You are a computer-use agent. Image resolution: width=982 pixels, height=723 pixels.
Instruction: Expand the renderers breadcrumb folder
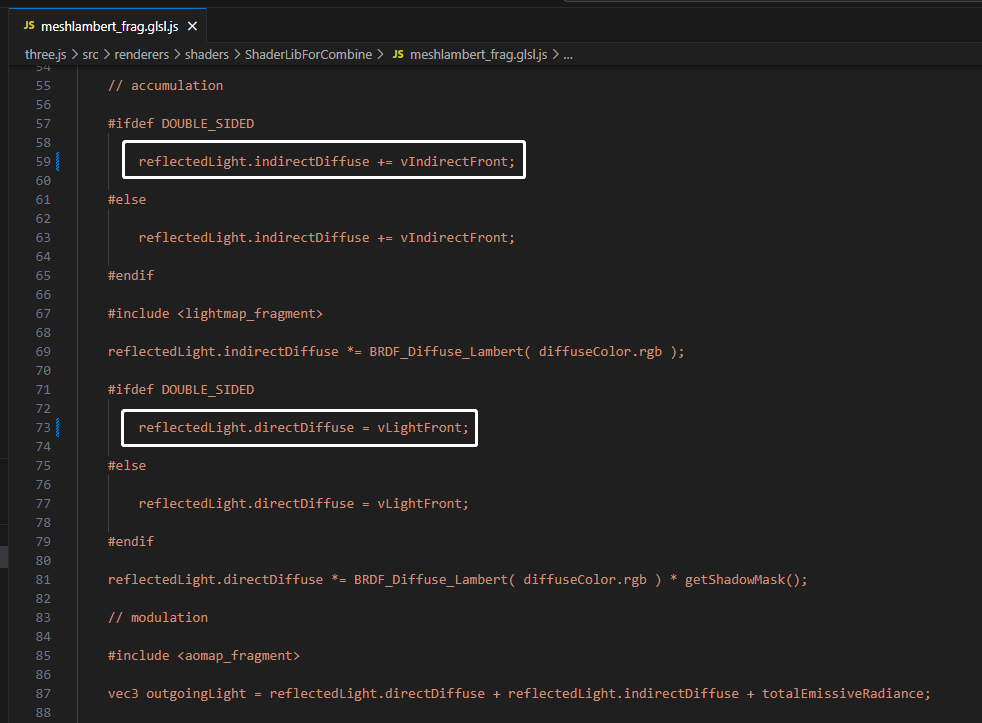pos(142,55)
